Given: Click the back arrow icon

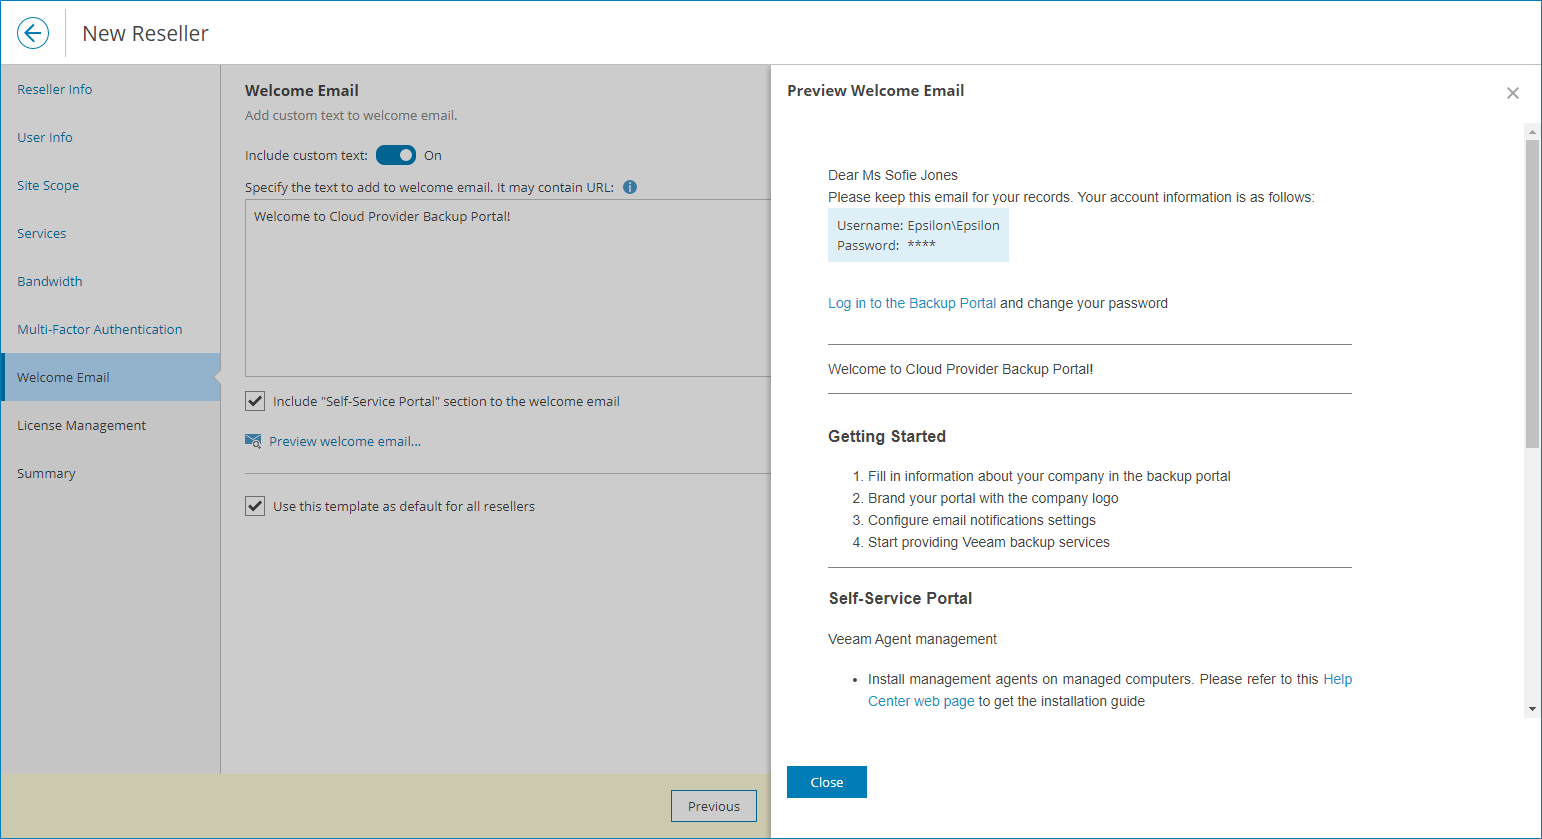Looking at the screenshot, I should click(33, 33).
